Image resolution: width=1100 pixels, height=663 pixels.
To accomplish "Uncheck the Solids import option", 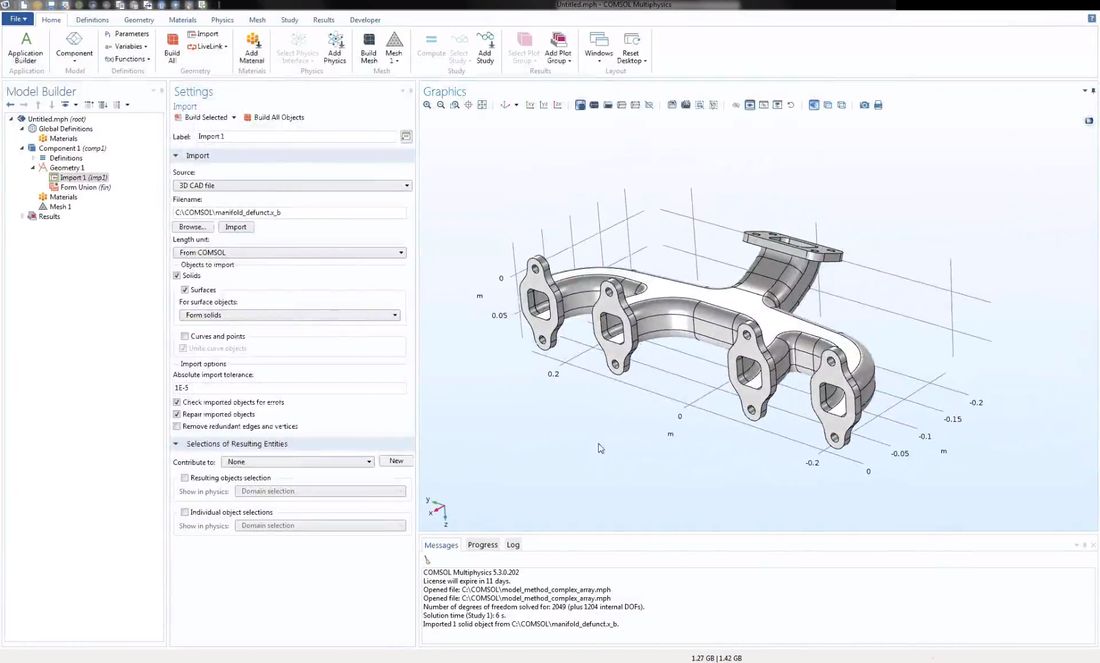I will click(177, 276).
